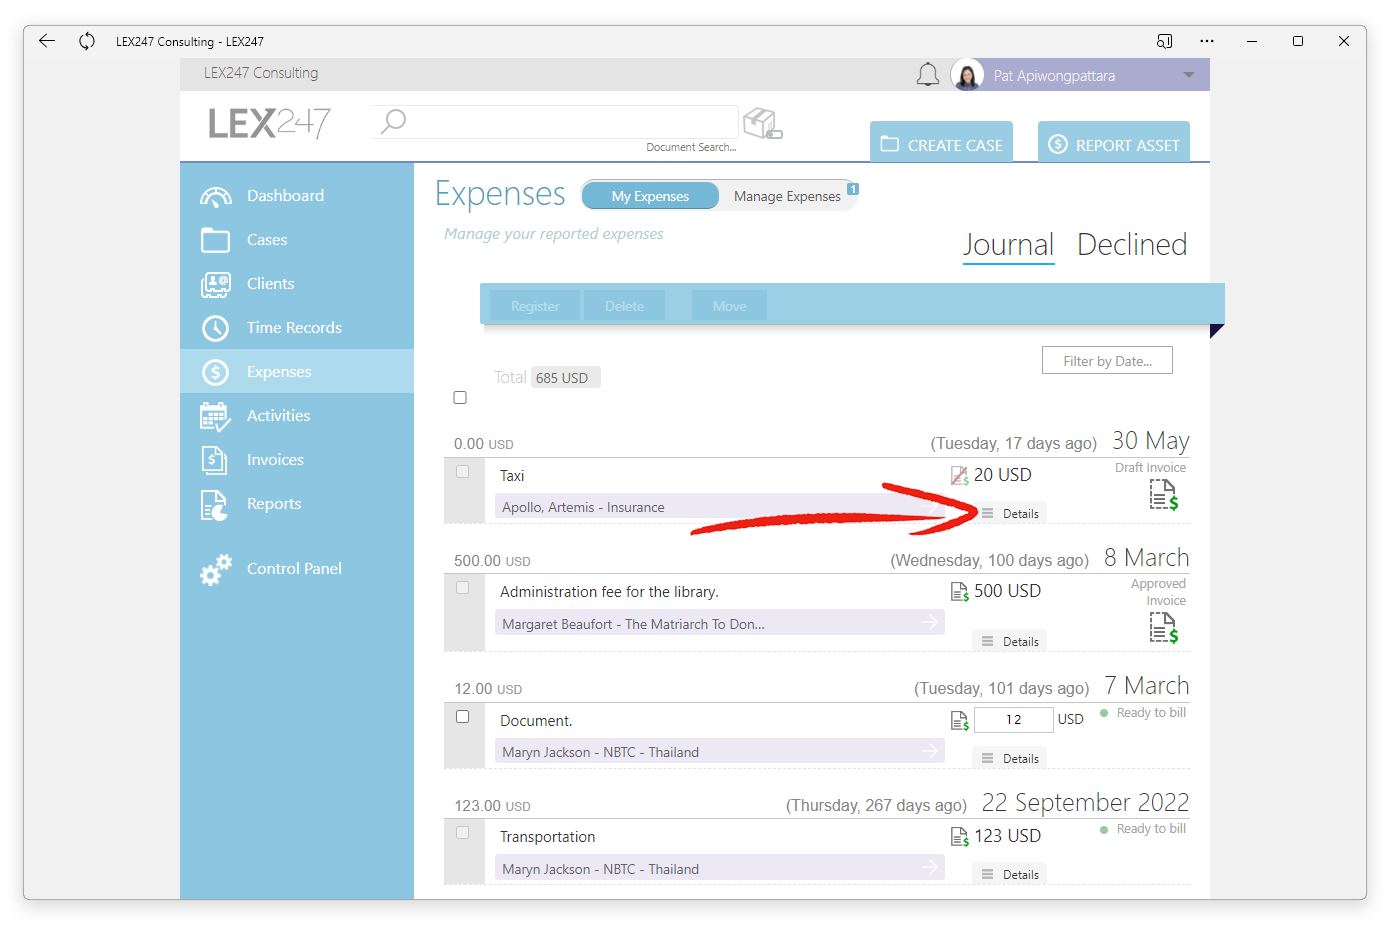Viewport: 1390px width, 925px height.
Task: Open the three-dots more menu
Action: (1207, 41)
